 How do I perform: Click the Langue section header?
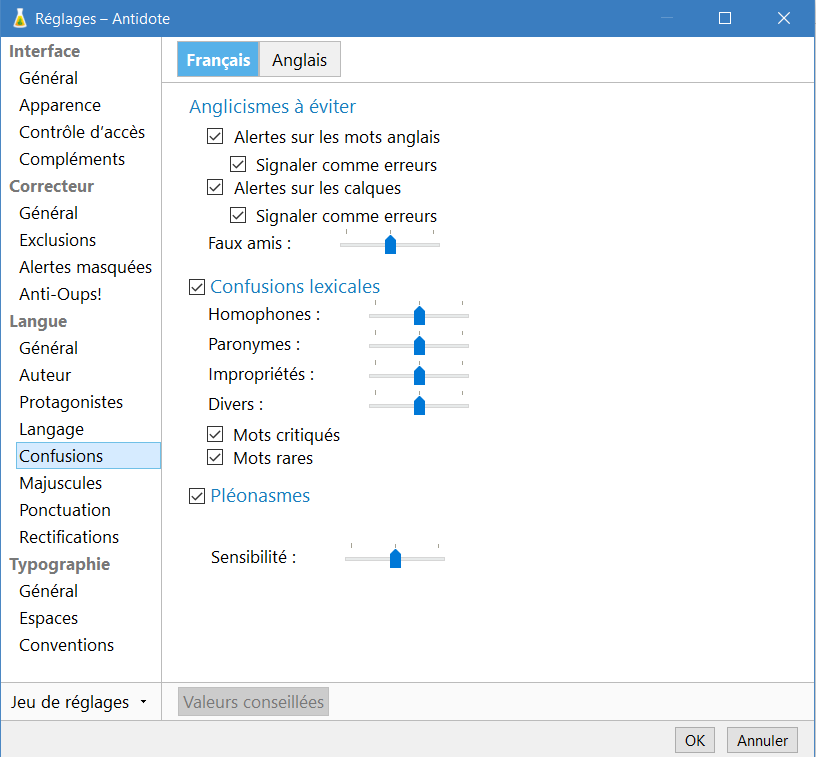tap(38, 321)
